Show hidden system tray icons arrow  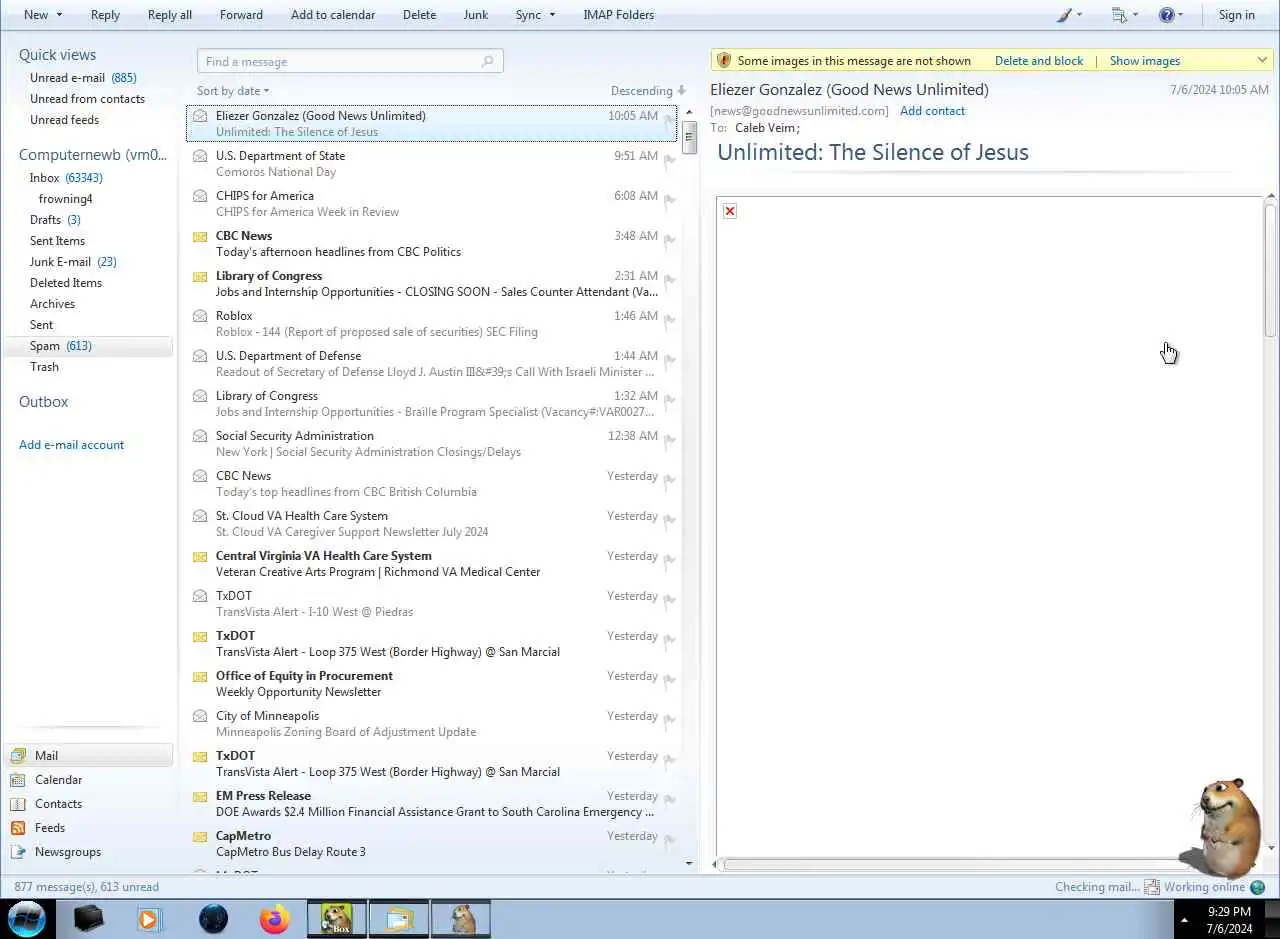(x=1185, y=919)
